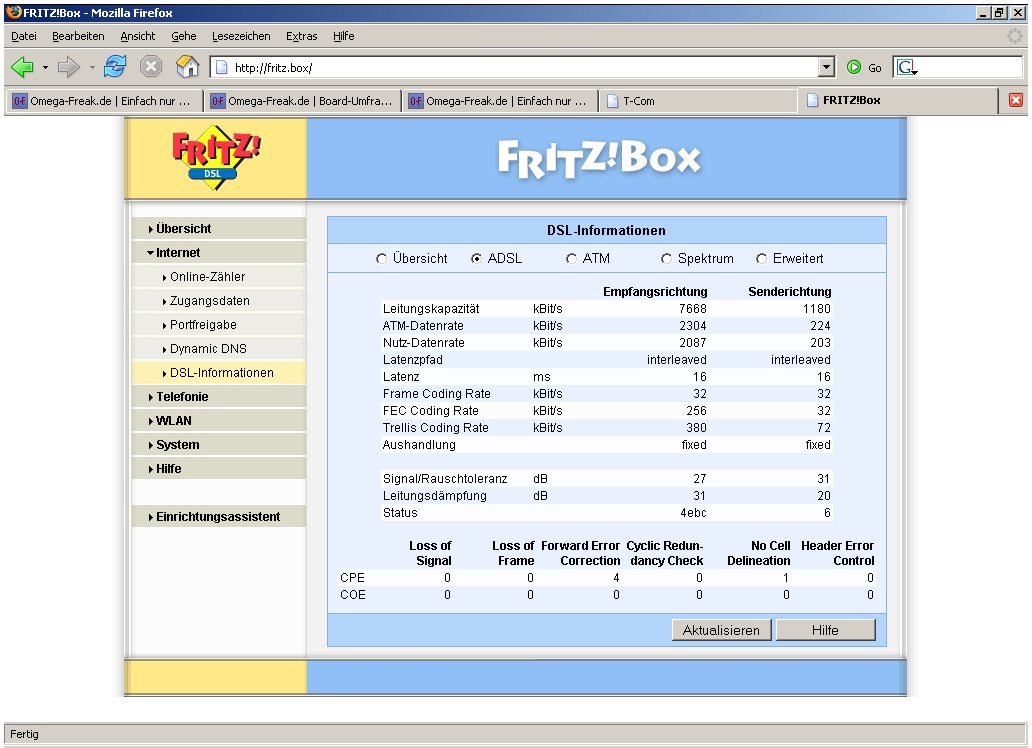Click the Senderichtung column header

pyautogui.click(x=789, y=292)
